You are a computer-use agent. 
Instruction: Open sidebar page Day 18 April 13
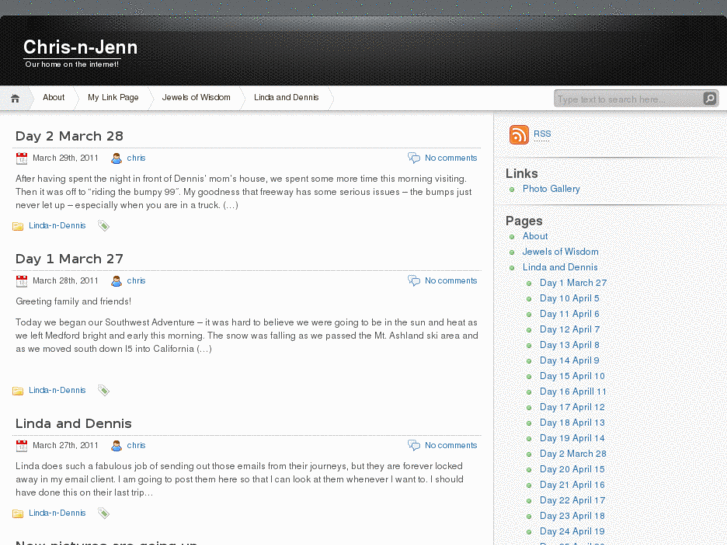572,423
